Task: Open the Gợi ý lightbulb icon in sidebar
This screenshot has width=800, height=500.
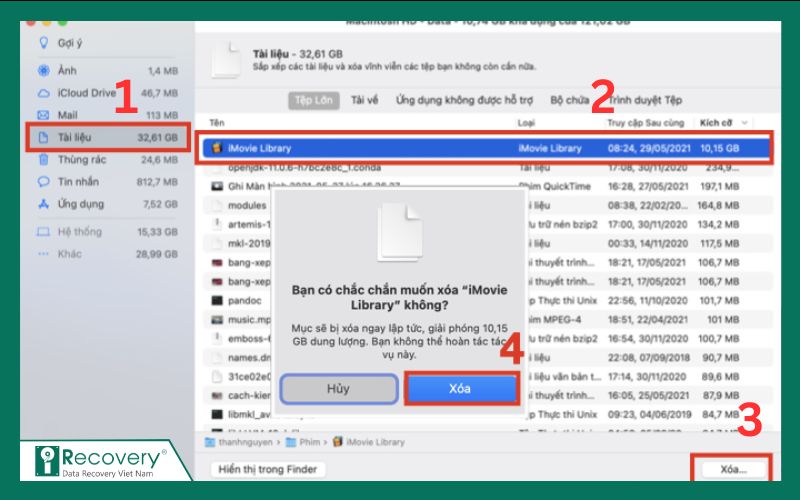Action: click(44, 43)
